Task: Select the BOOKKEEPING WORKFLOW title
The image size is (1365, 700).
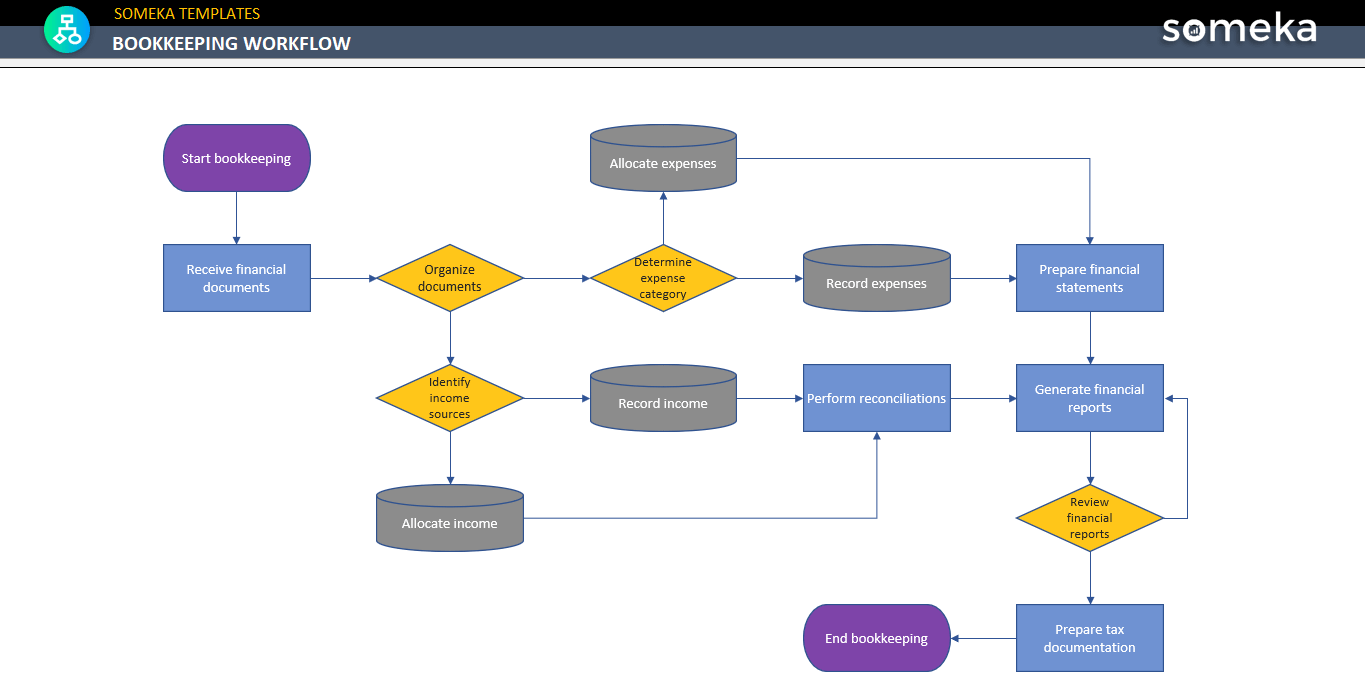Action: [232, 43]
